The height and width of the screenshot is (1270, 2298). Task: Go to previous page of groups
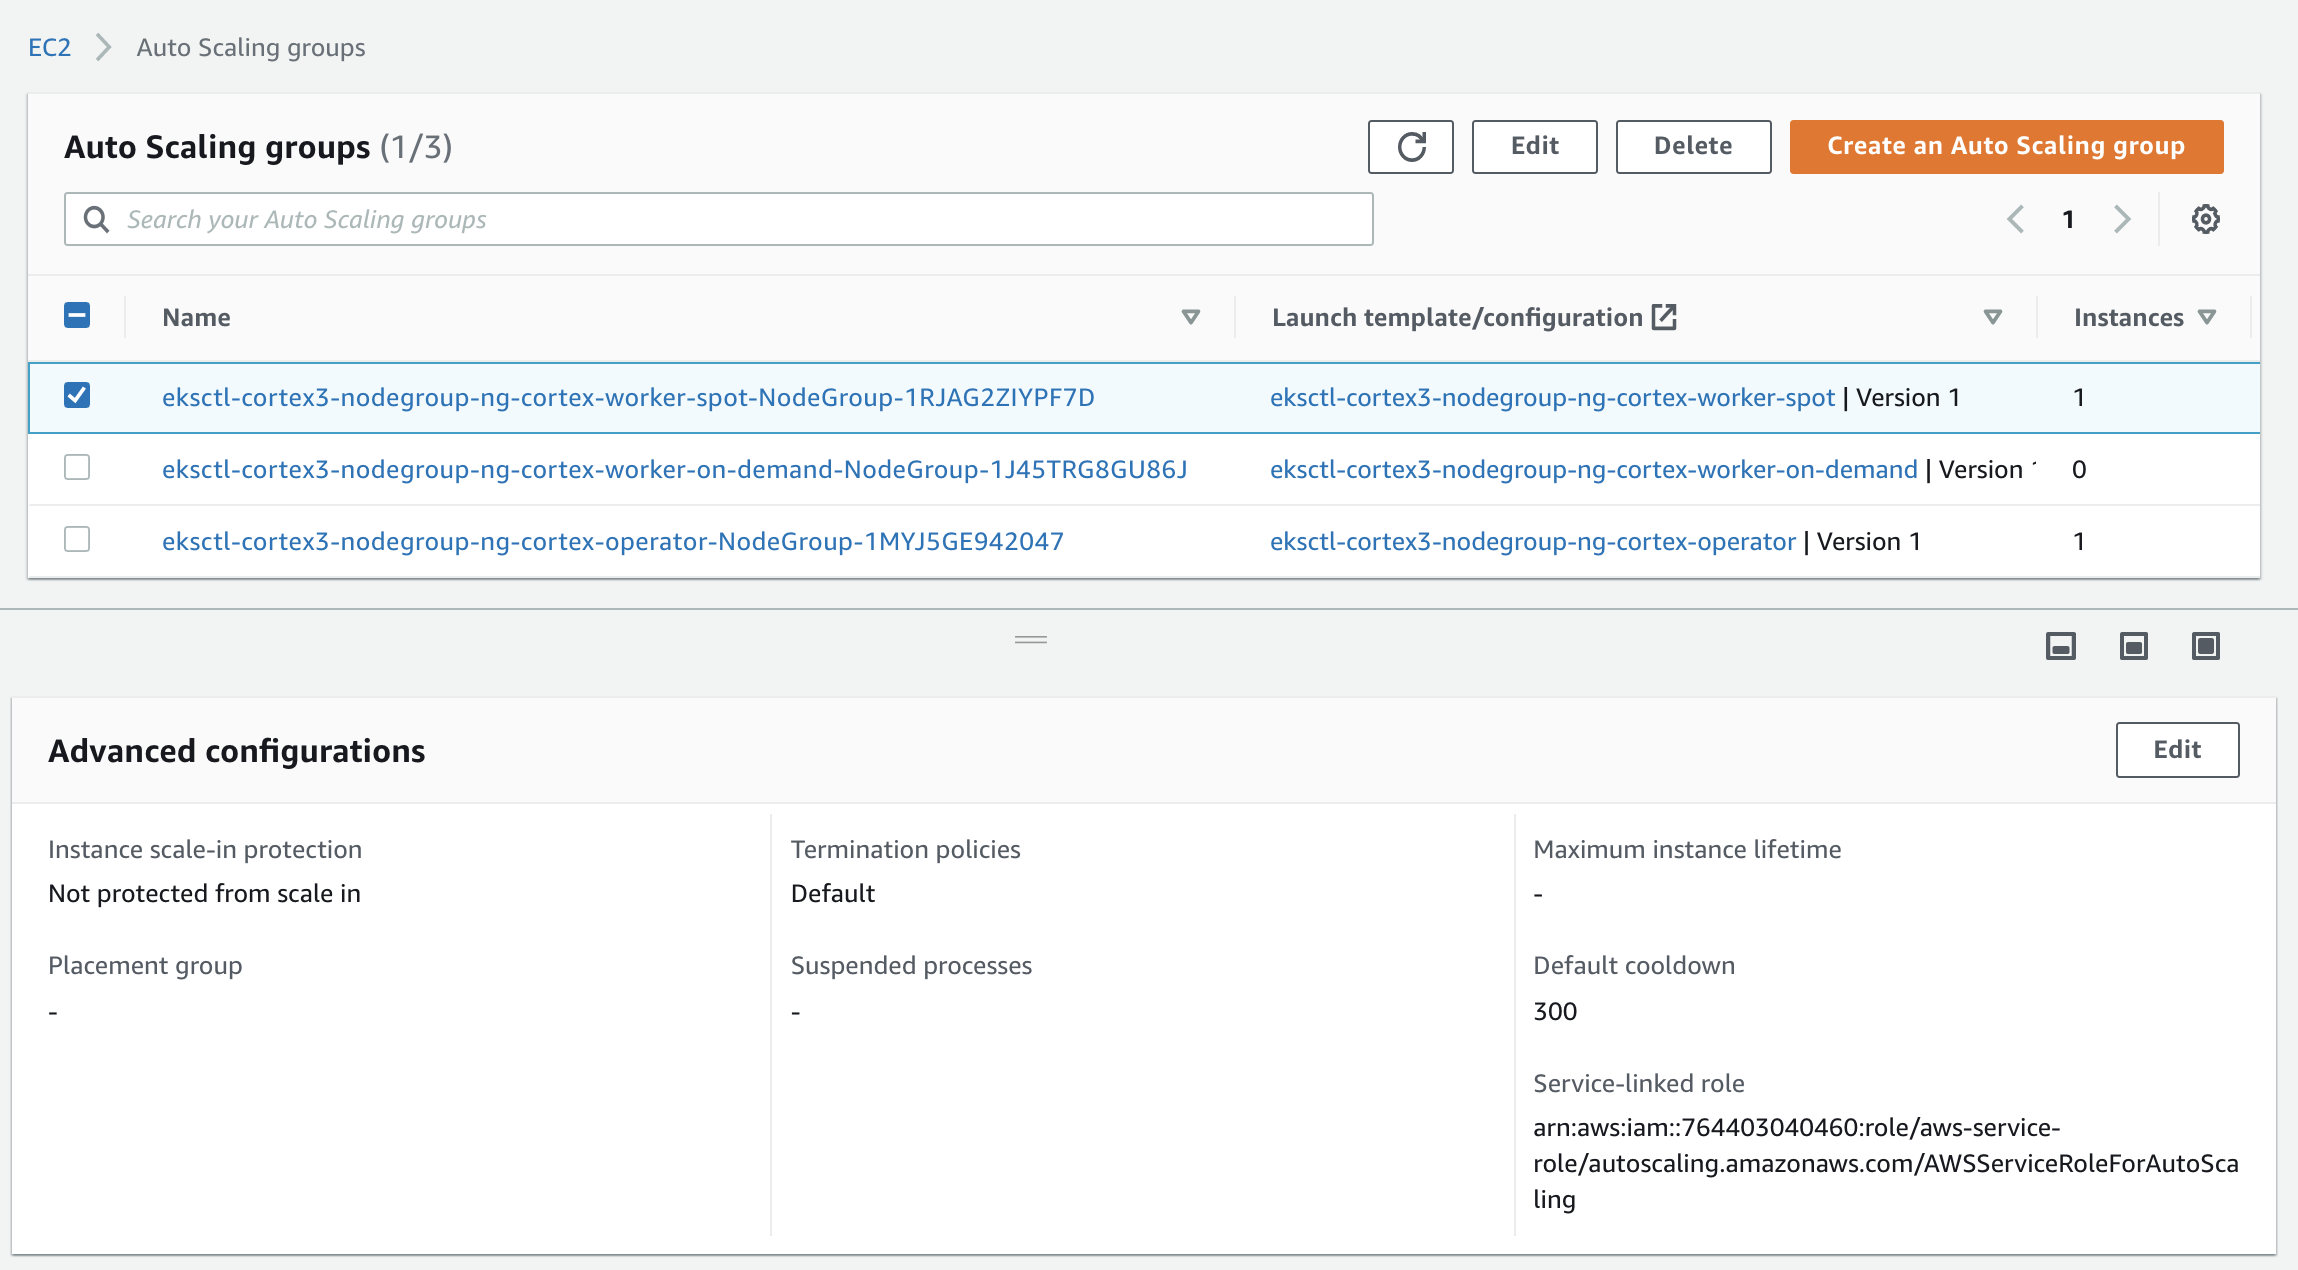(x=2016, y=219)
